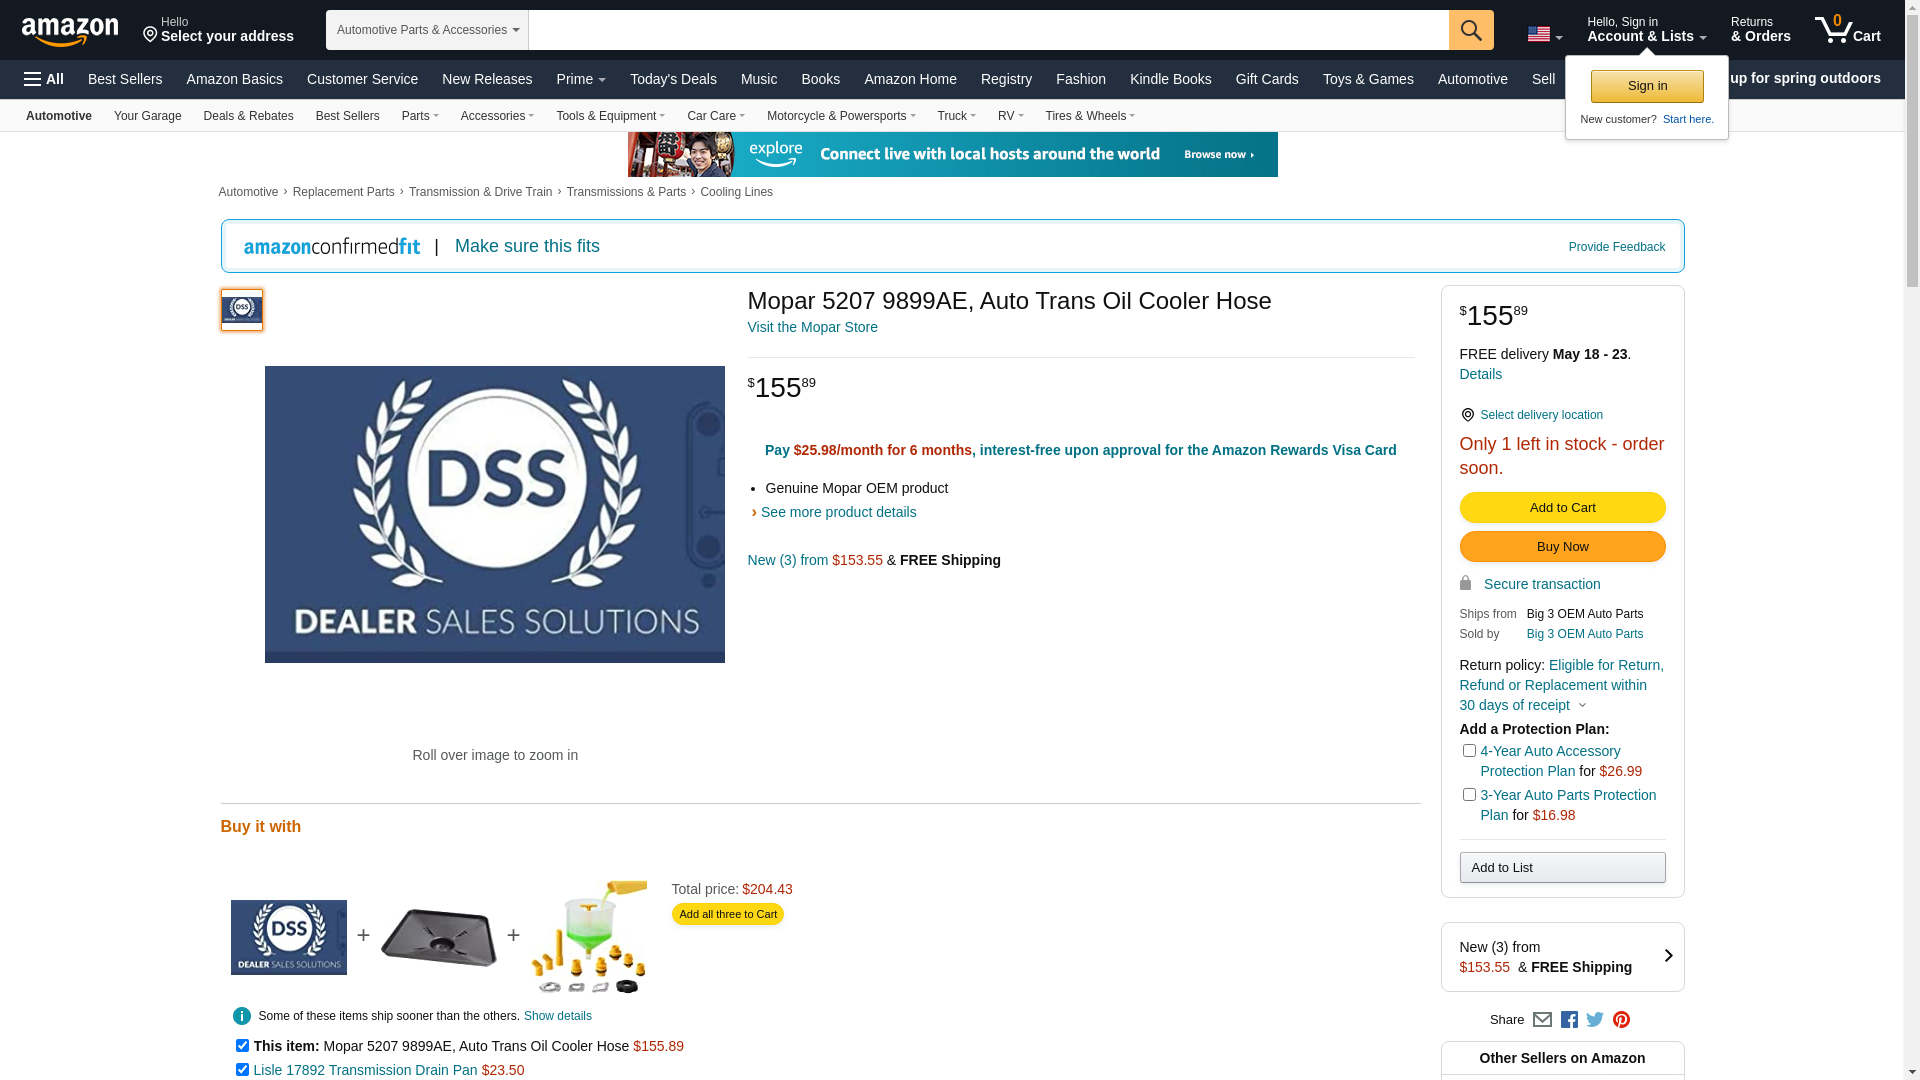Share product on Pinterest icon
Screen dimensions: 1920x1080
(x=1621, y=1020)
